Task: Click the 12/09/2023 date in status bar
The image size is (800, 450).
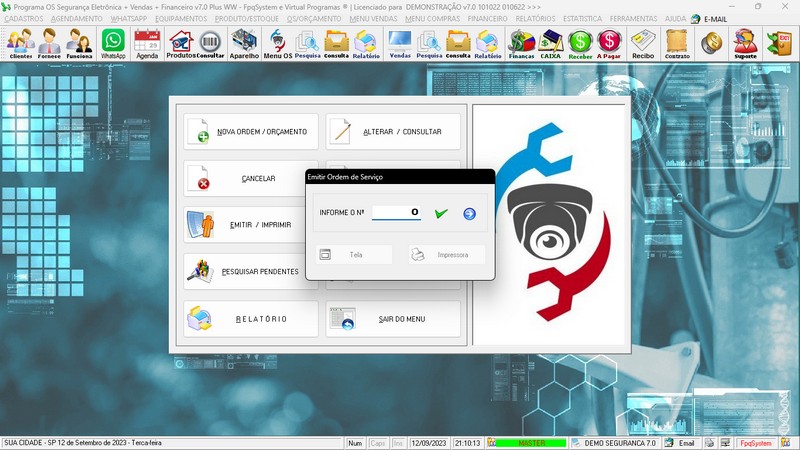Action: pyautogui.click(x=429, y=443)
